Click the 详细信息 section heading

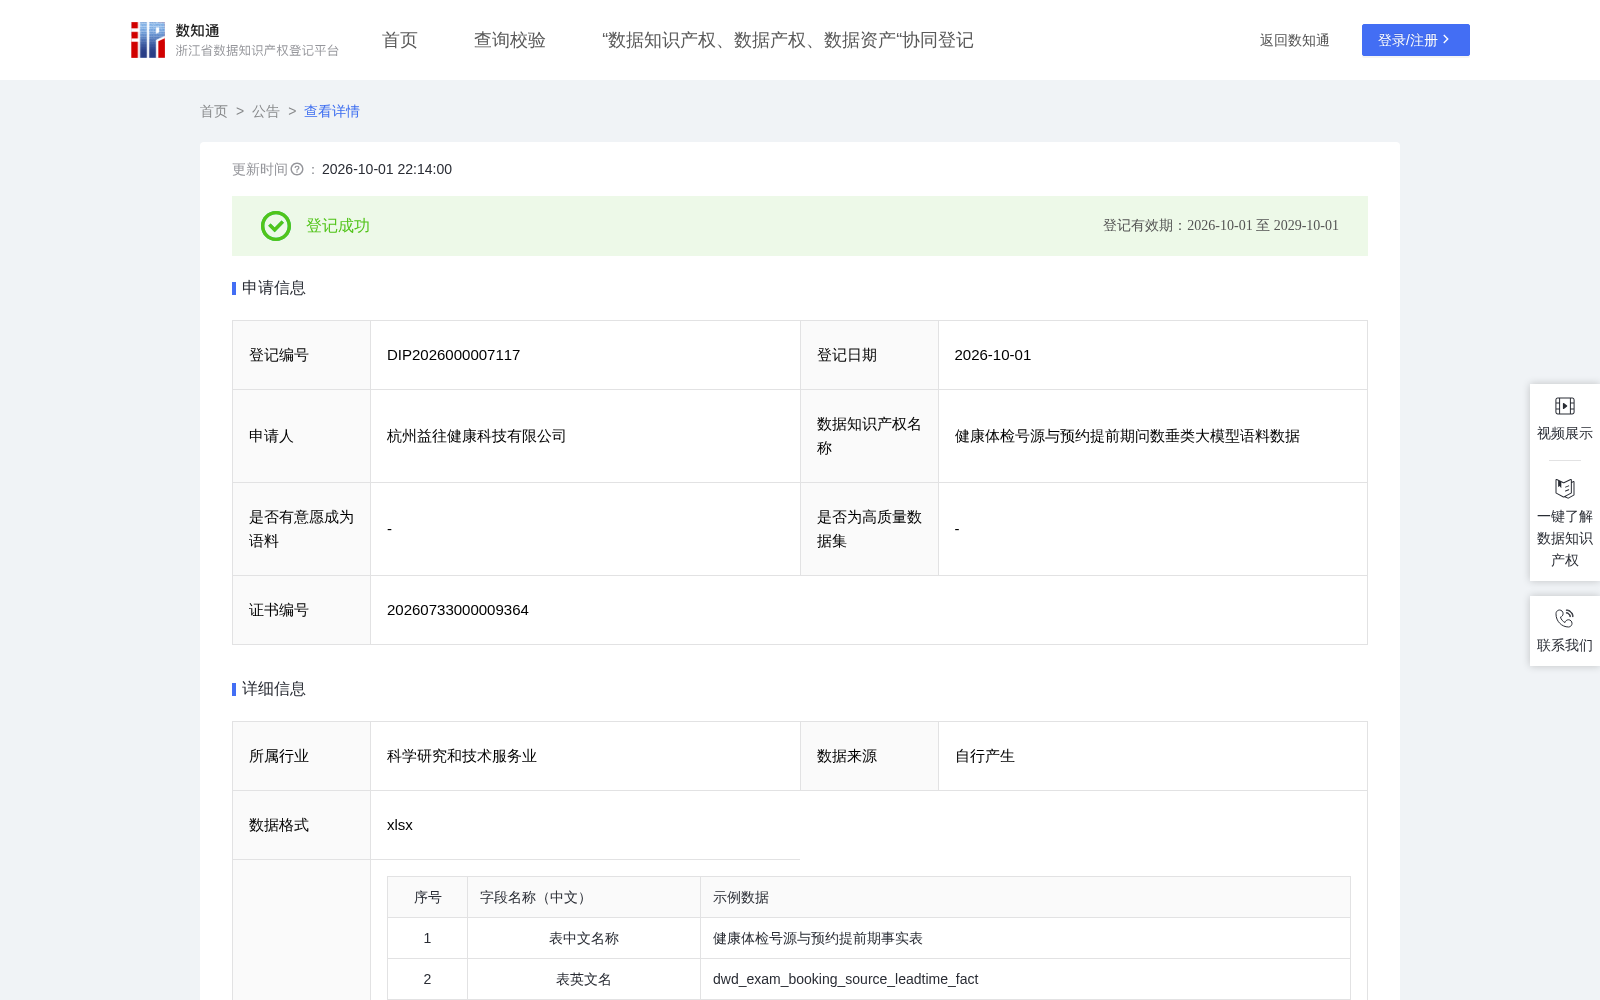point(274,689)
